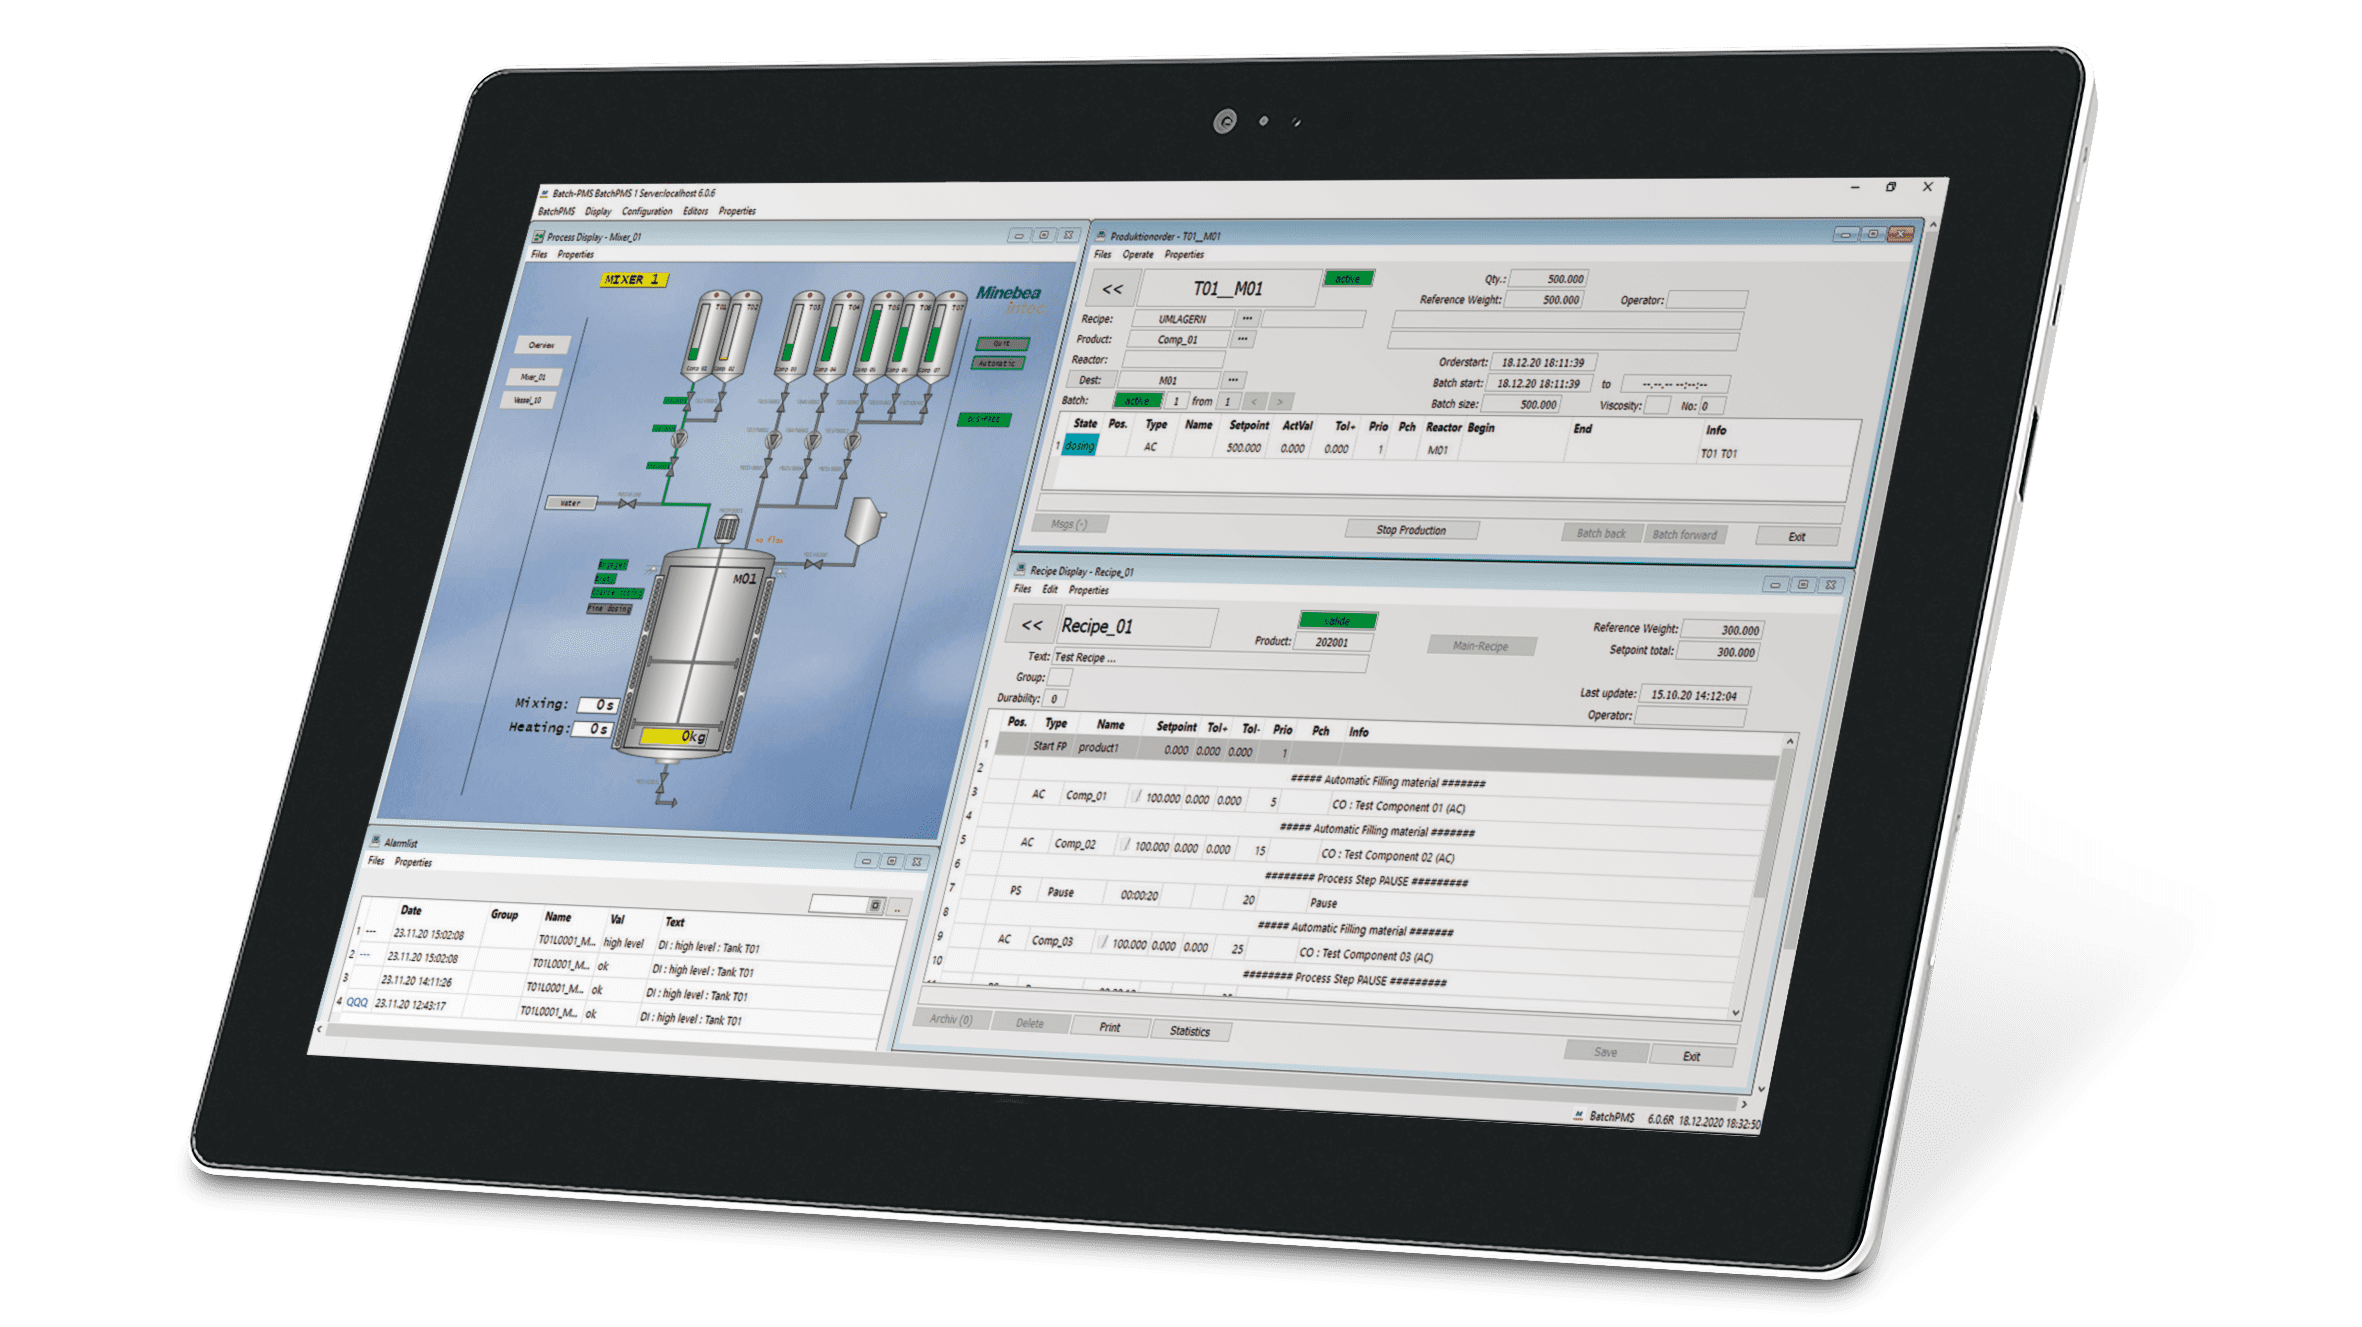This screenshot has width=2362, height=1327.
Task: Click Stop Production button
Action: tap(1411, 530)
